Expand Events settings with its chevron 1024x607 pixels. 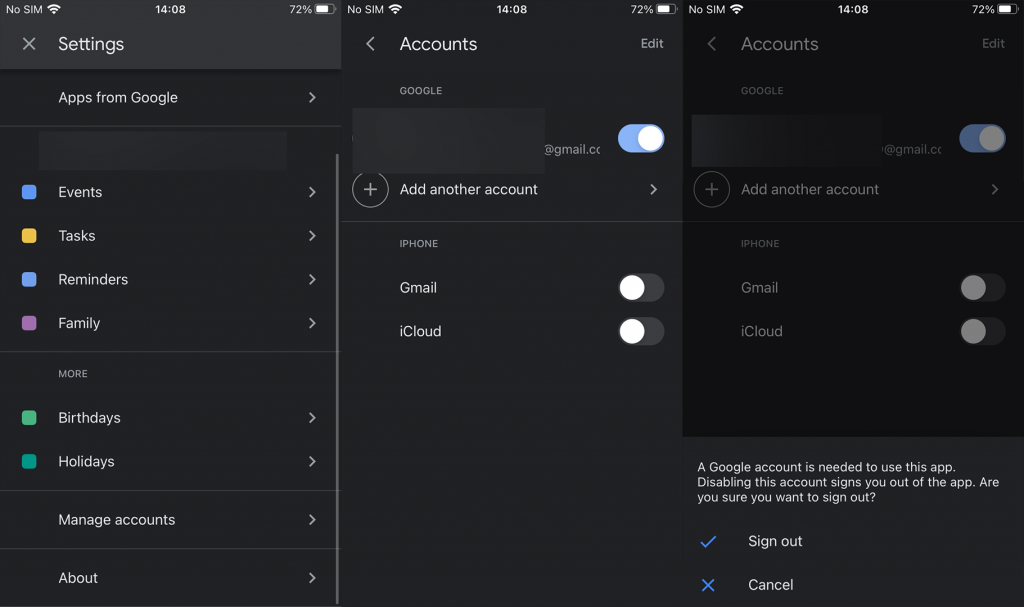(312, 192)
